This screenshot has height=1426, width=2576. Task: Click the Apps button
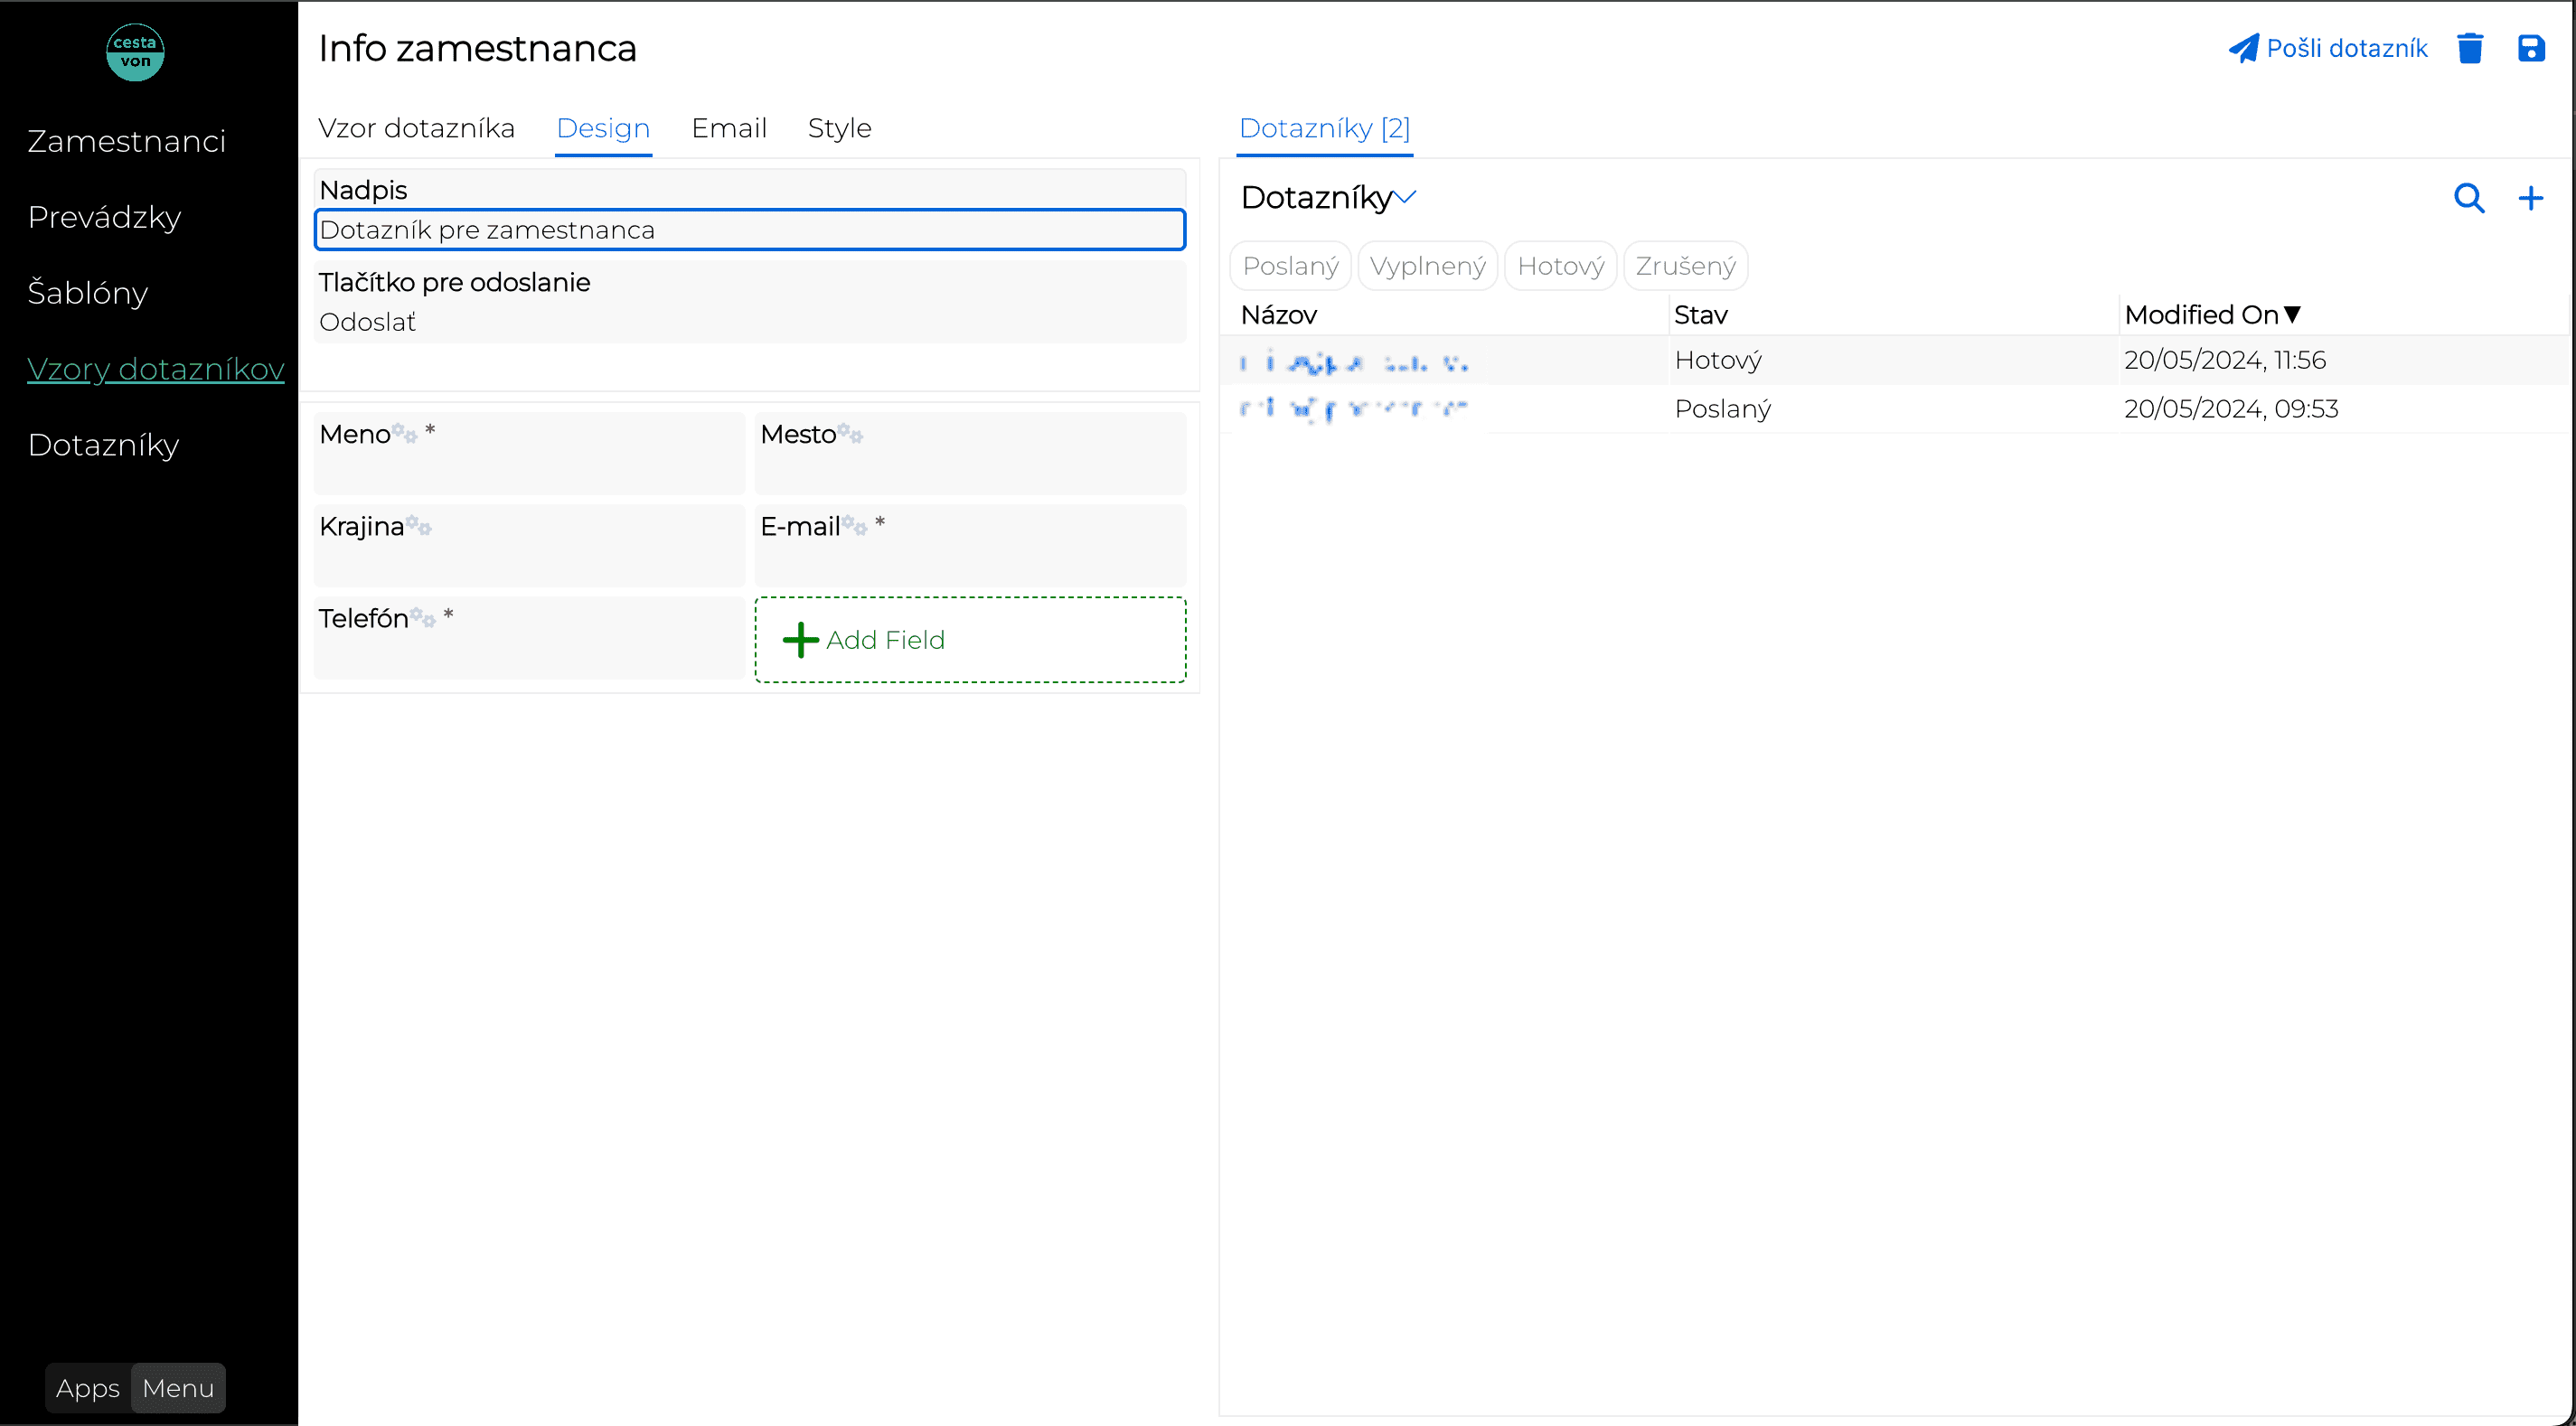click(x=88, y=1388)
